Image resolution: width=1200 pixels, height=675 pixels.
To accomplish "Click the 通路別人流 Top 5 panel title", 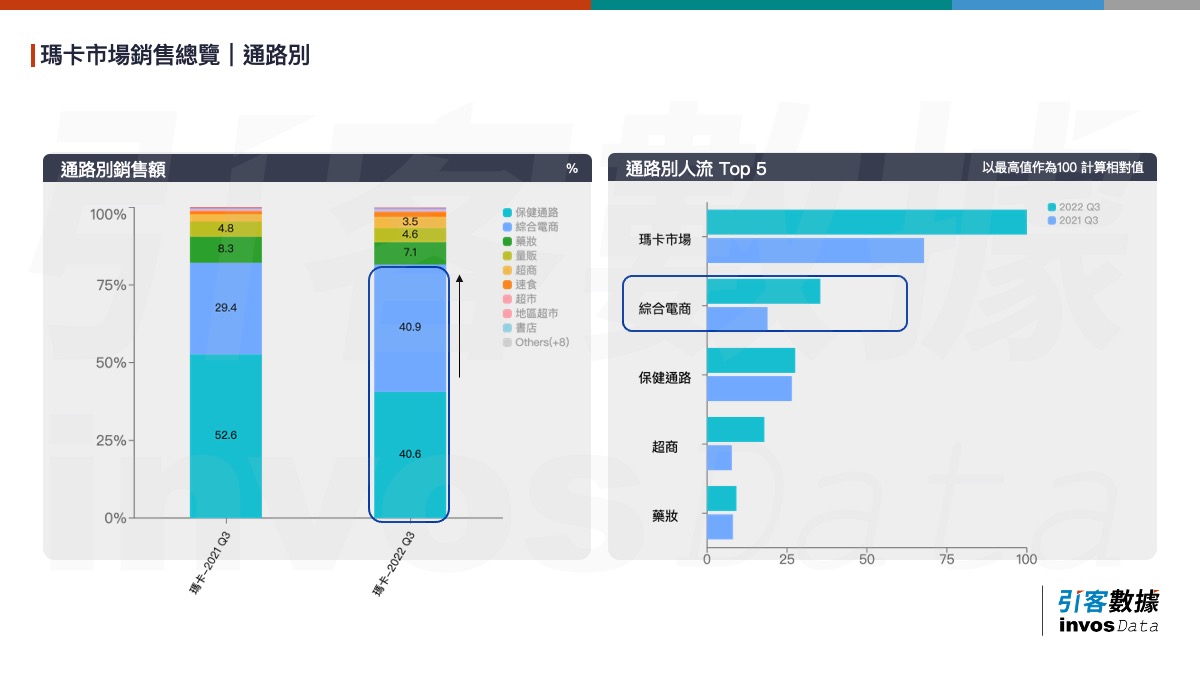I will click(x=696, y=169).
